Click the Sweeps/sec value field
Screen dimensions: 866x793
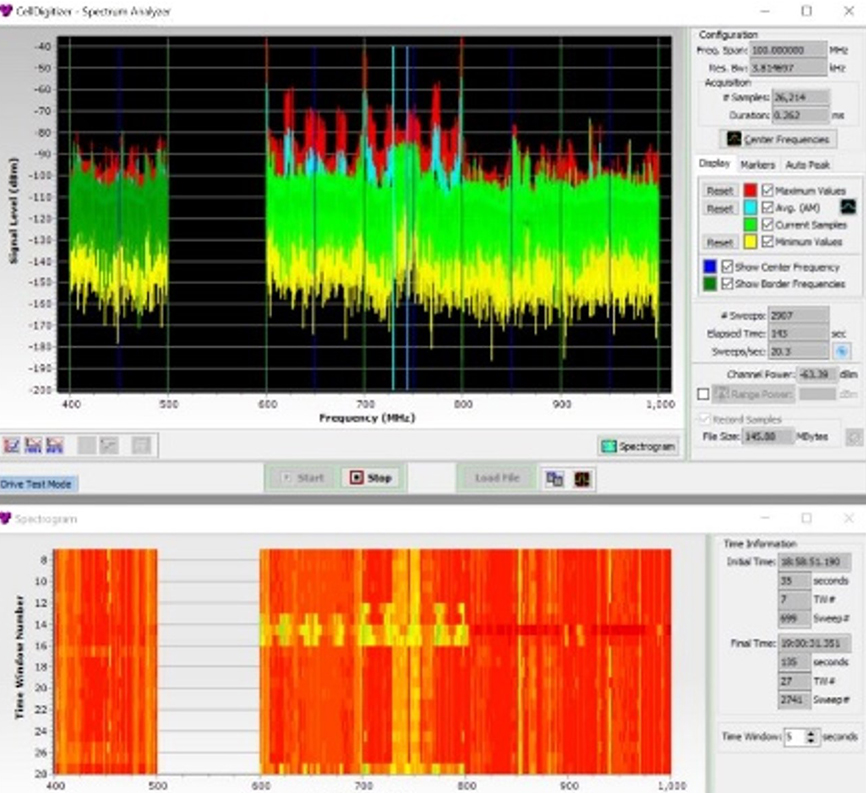click(x=798, y=351)
